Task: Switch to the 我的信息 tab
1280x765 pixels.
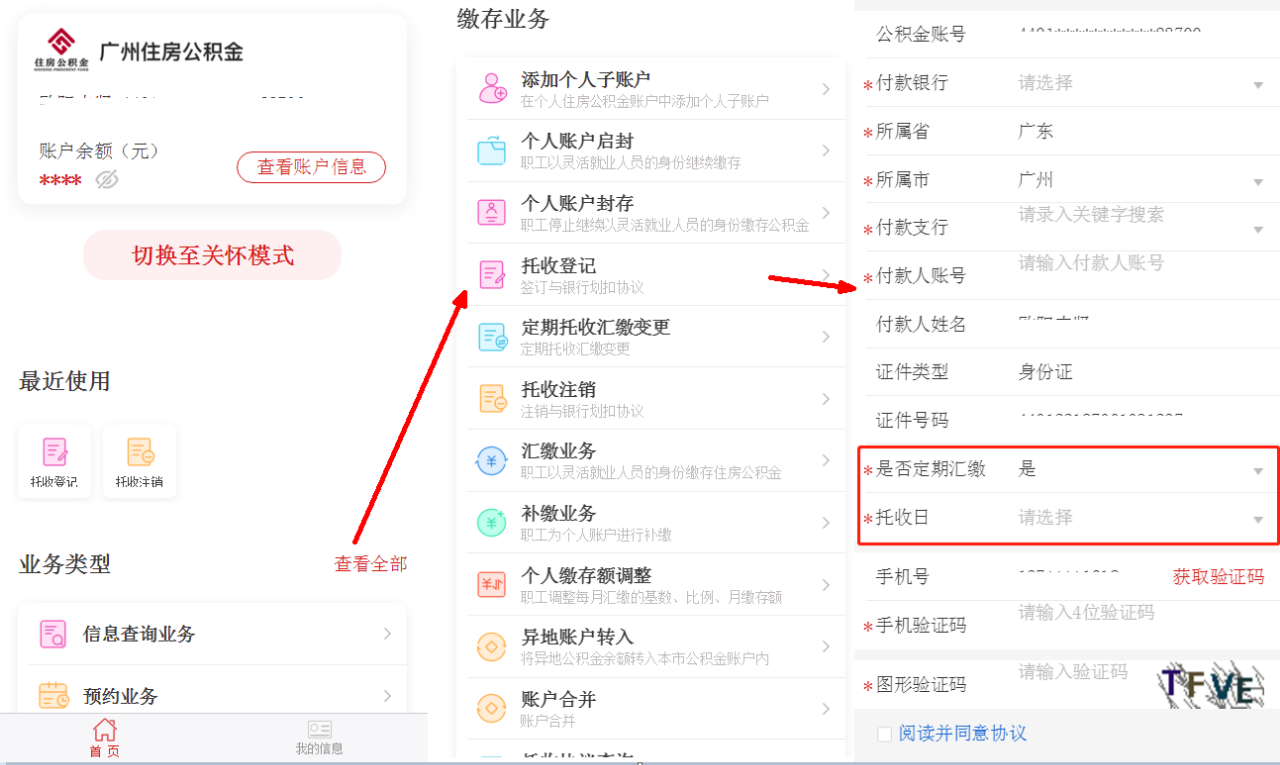Action: point(319,738)
